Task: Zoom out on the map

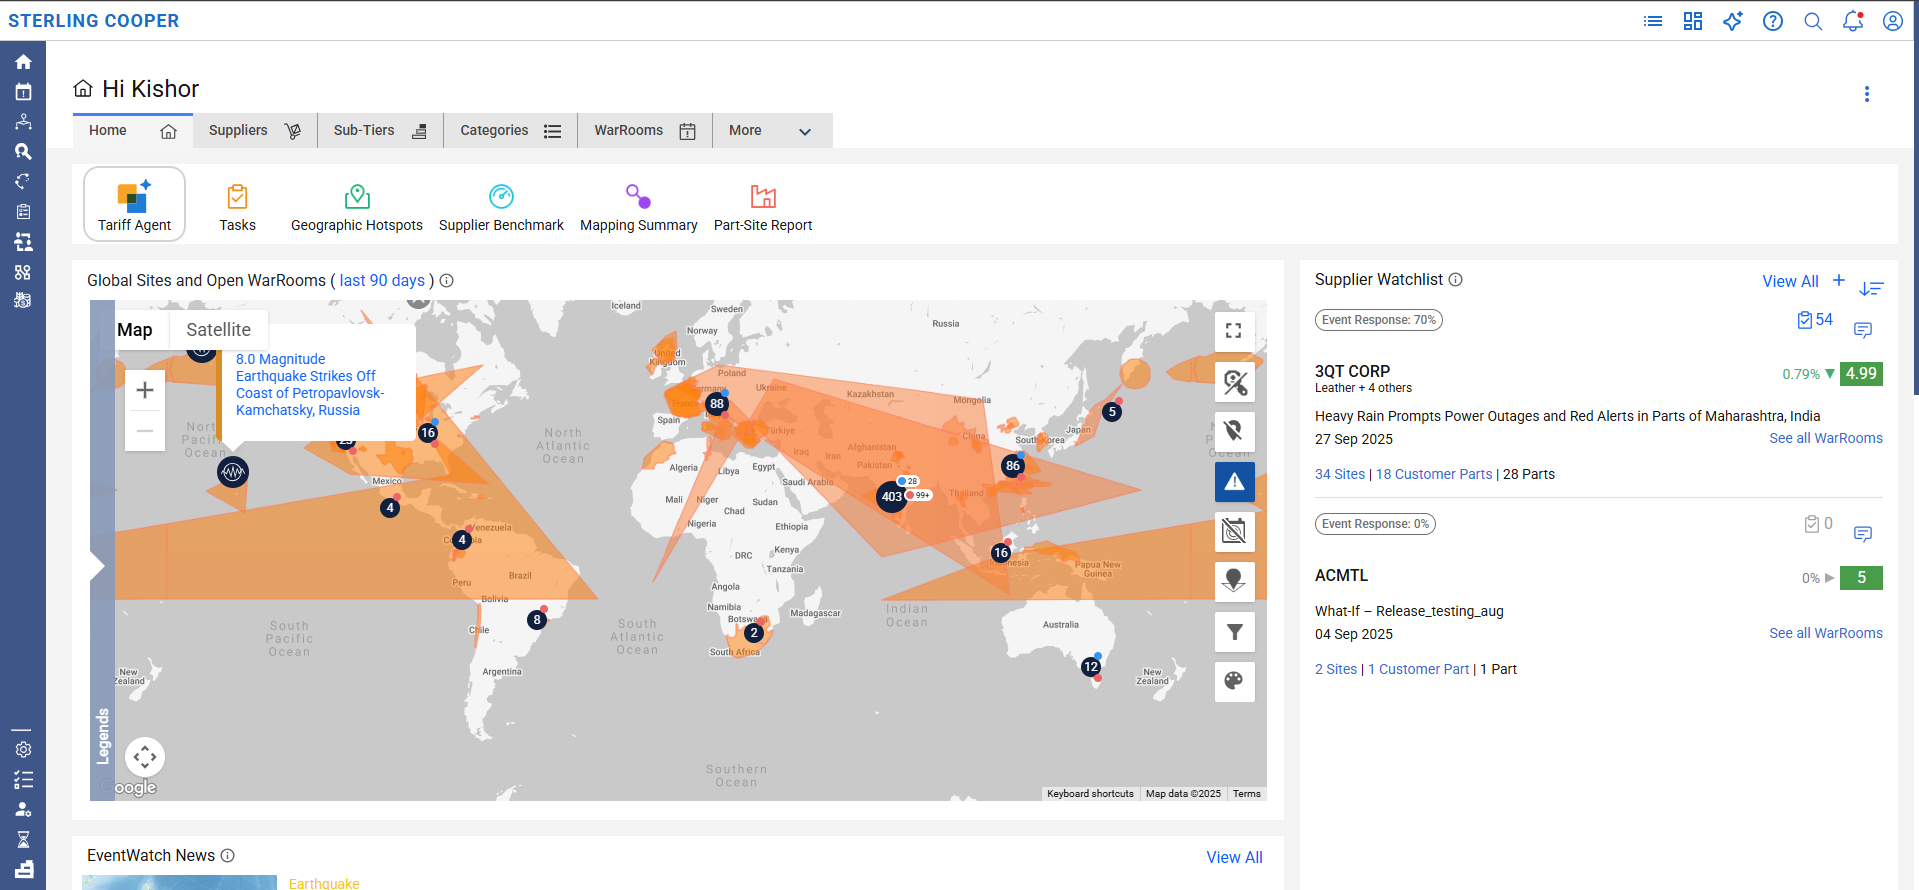Action: click(x=145, y=431)
